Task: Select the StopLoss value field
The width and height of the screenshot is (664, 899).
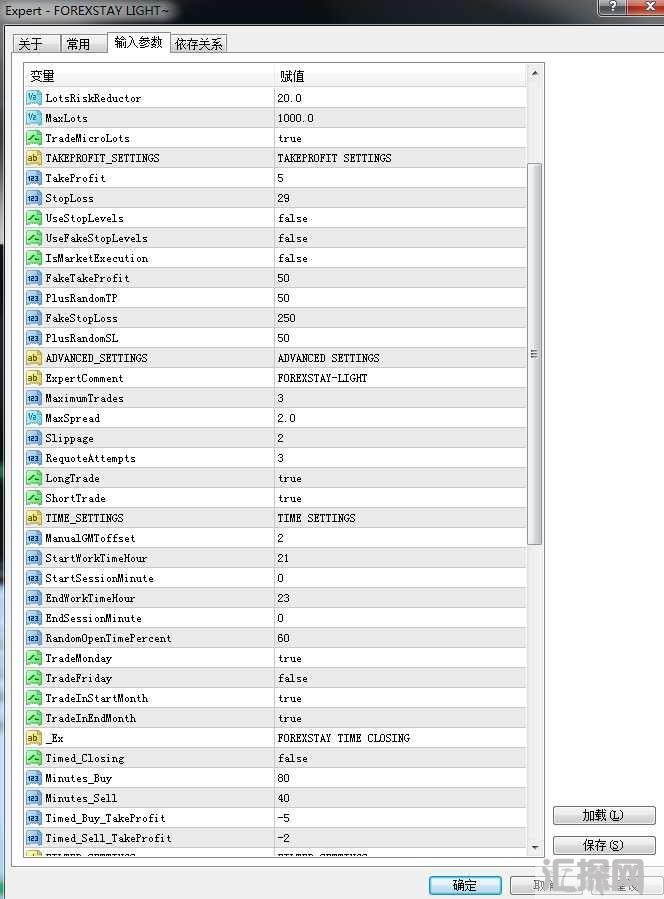Action: 399,198
